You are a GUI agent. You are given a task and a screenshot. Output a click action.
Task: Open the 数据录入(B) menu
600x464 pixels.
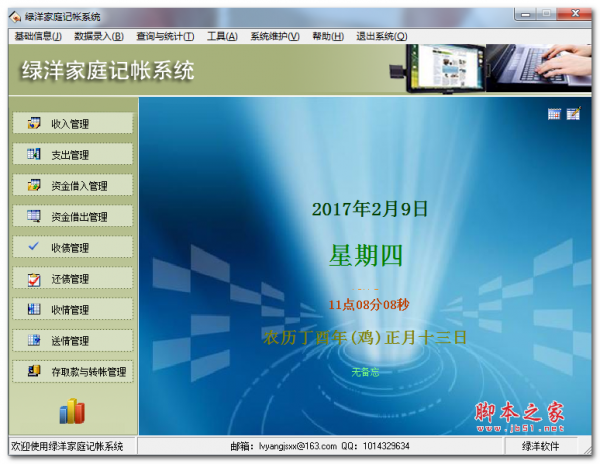pyautogui.click(x=99, y=36)
